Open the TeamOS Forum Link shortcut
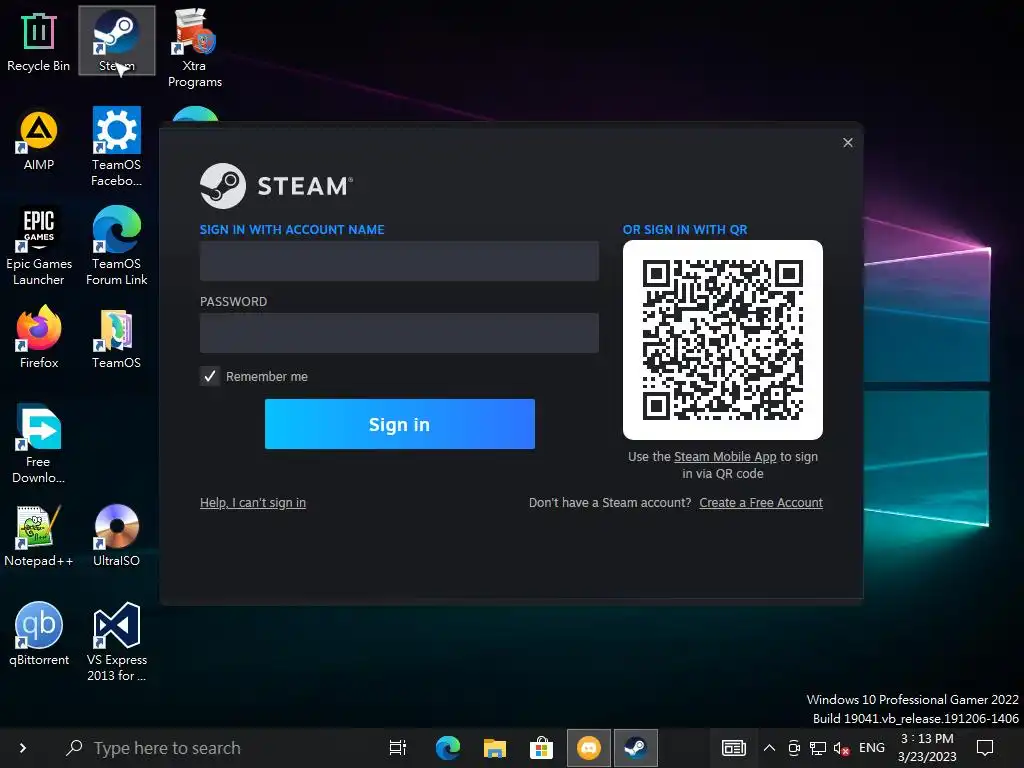The height and width of the screenshot is (768, 1024). tap(116, 246)
